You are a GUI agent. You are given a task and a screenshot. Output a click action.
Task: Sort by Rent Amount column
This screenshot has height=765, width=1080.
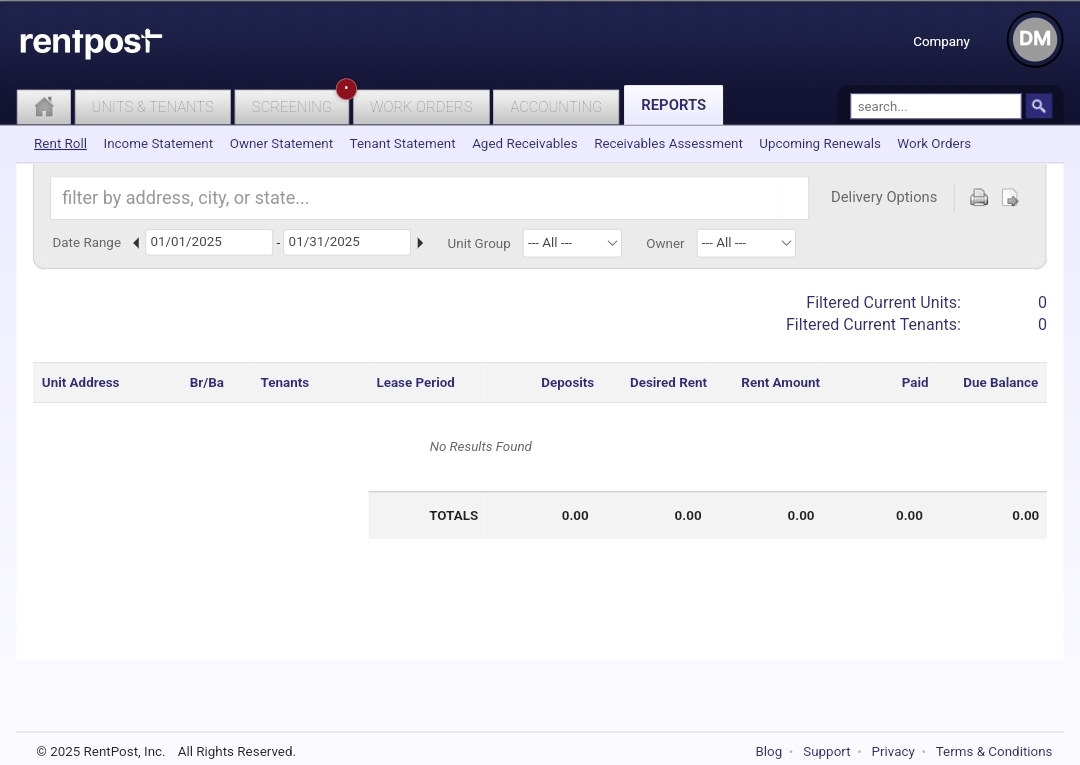pyautogui.click(x=780, y=383)
